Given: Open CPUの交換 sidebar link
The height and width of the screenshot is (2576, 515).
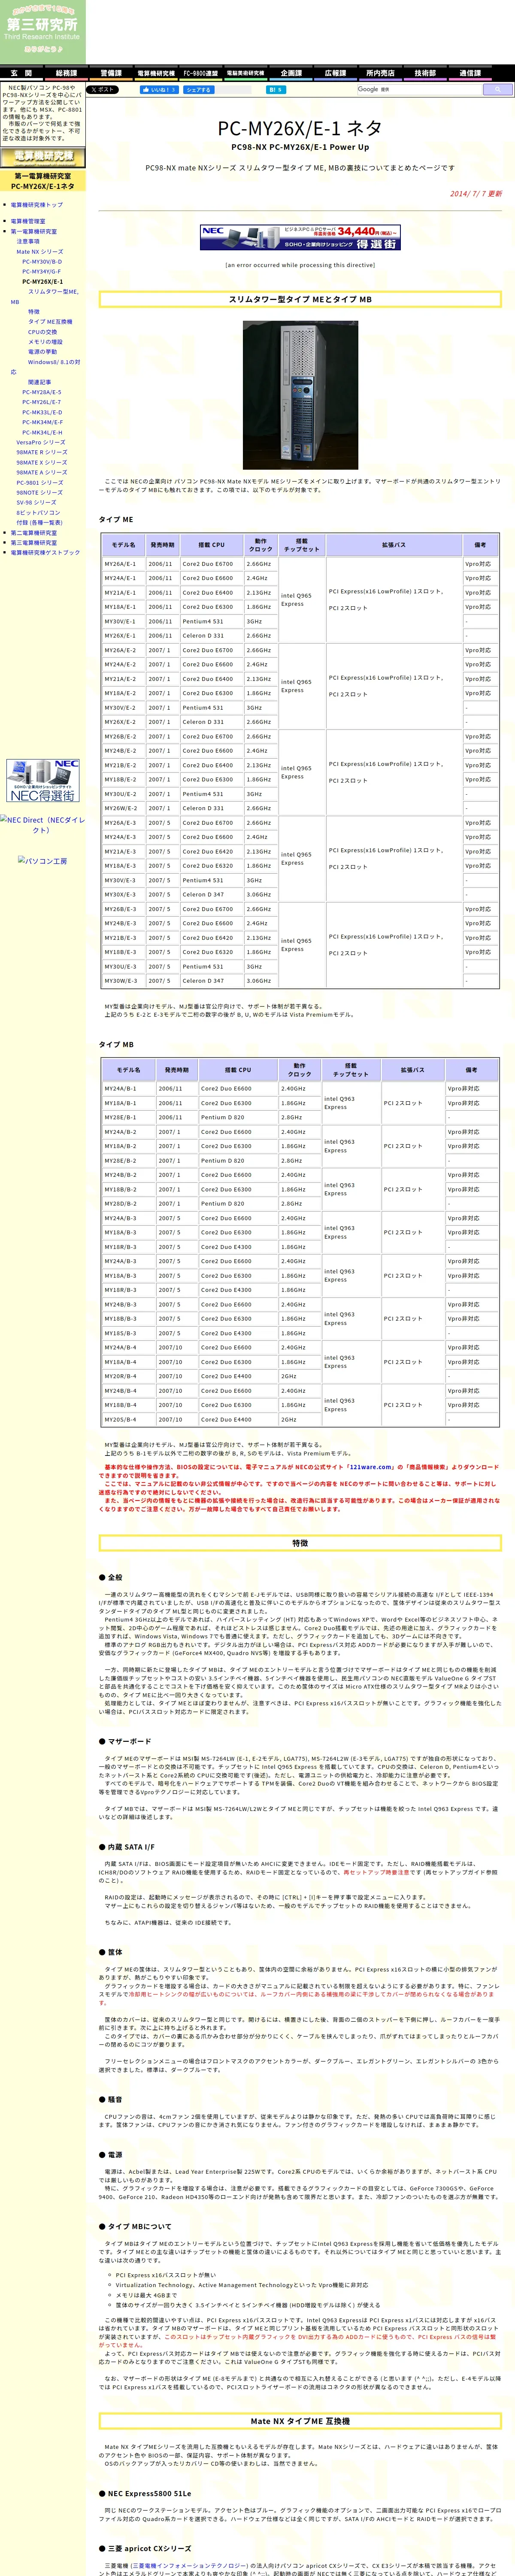Looking at the screenshot, I should [42, 332].
